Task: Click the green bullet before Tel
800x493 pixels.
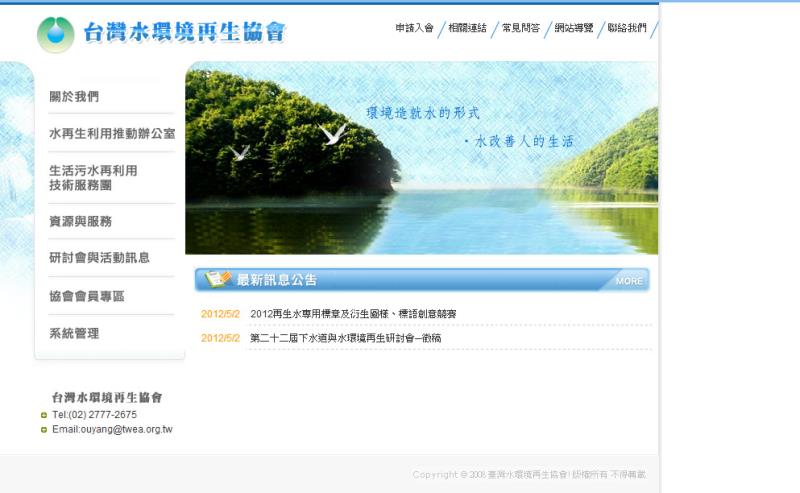Action: pyautogui.click(x=44, y=415)
